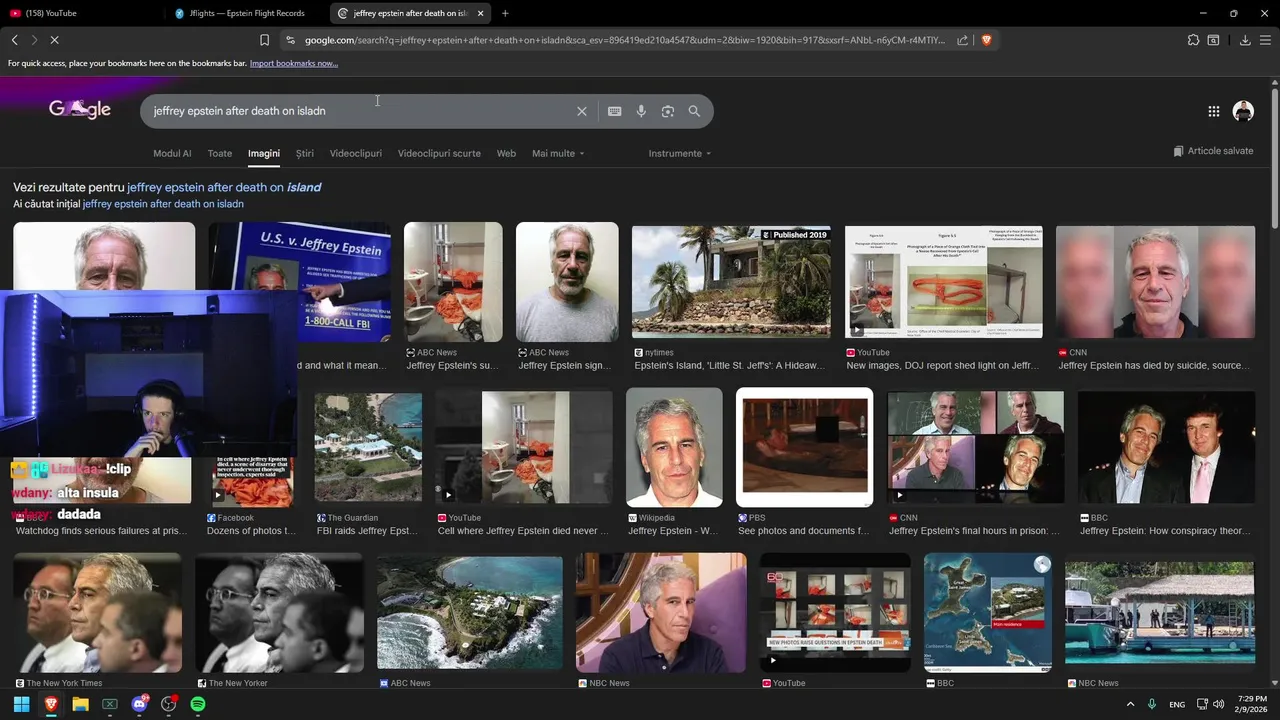Switch to the YouTube browser tab
1280x720 pixels.
(80, 13)
